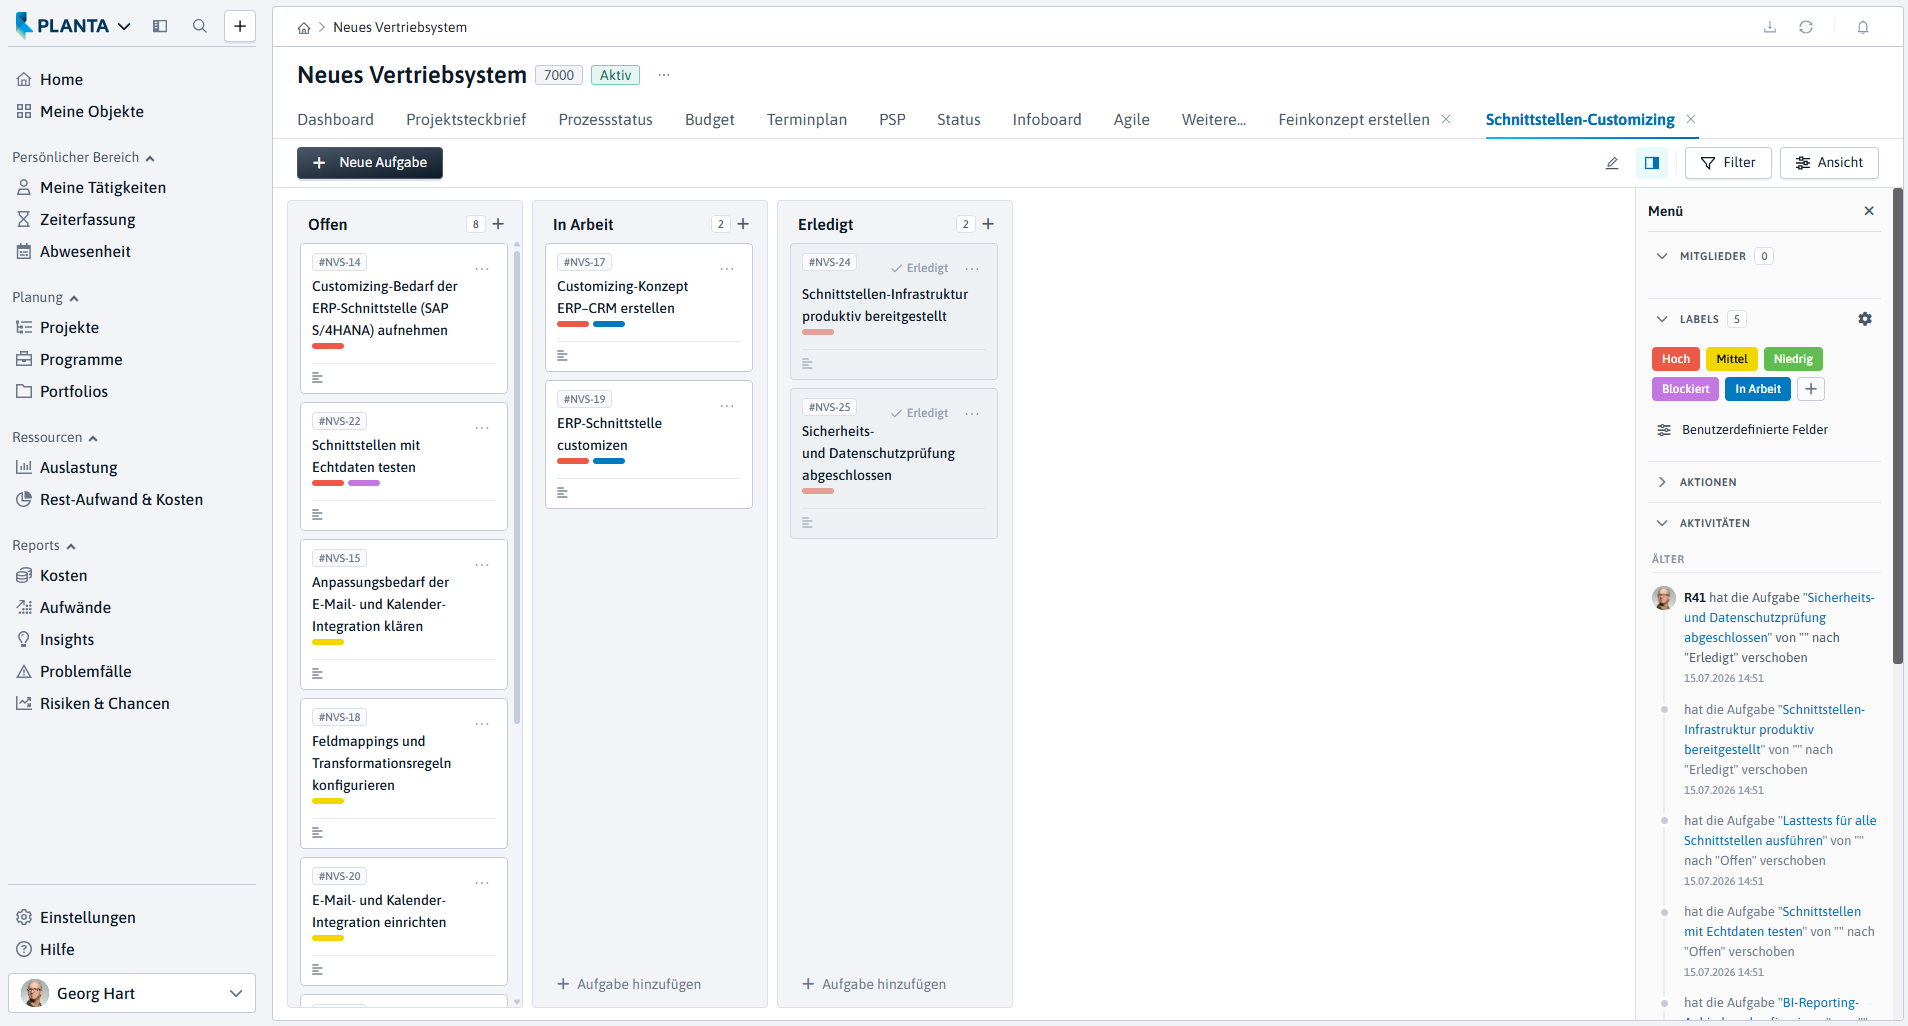1908x1026 pixels.
Task: Refresh the page with reload icon
Action: [1806, 27]
